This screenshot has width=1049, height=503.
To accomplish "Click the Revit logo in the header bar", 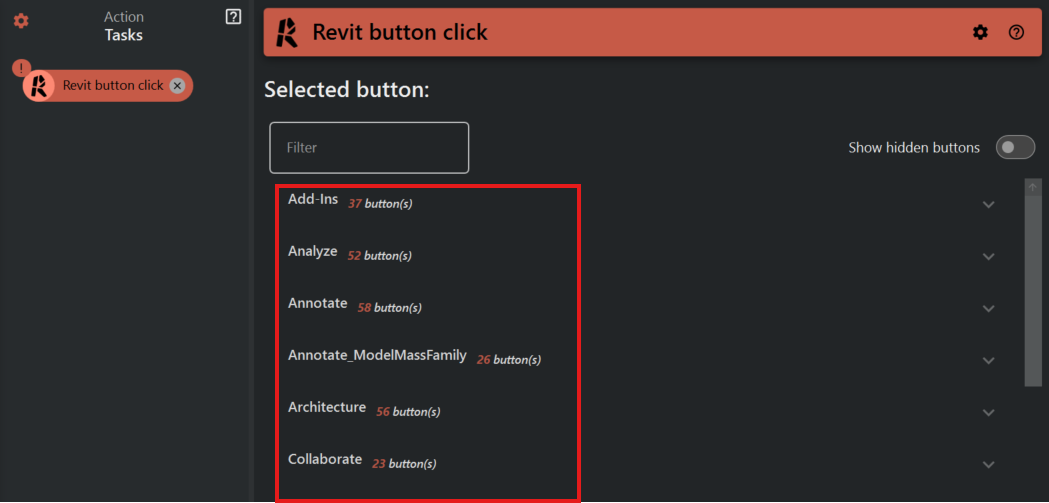I will (288, 32).
